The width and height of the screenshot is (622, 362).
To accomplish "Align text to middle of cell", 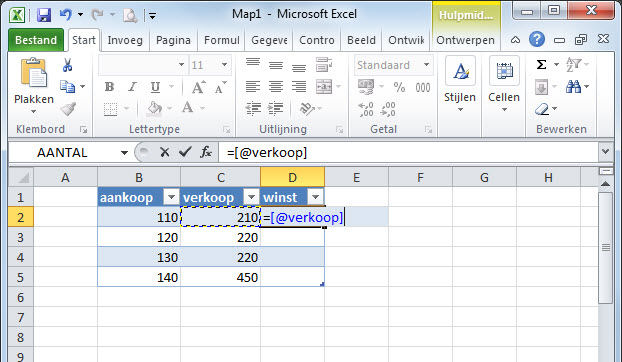I will point(276,65).
